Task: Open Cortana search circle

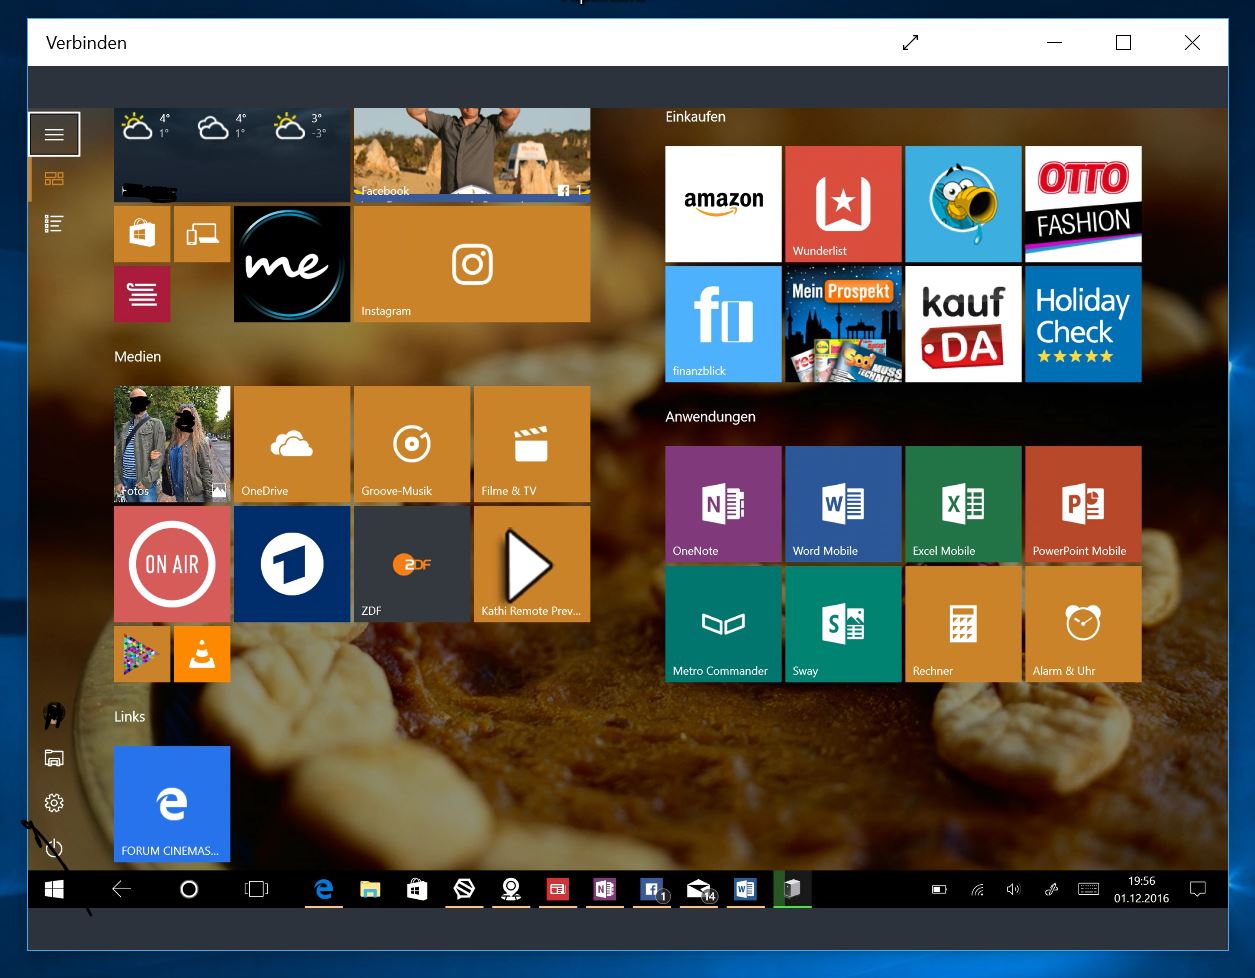Action: click(x=189, y=889)
